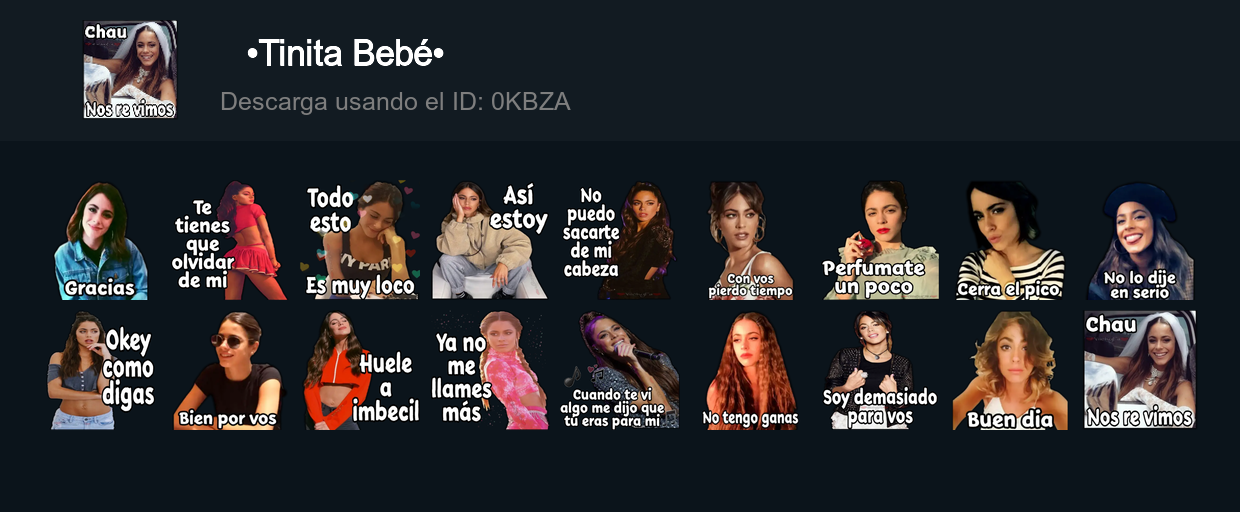Select the 'Buen dia' sticker
The height and width of the screenshot is (512, 1240).
coord(1010,370)
